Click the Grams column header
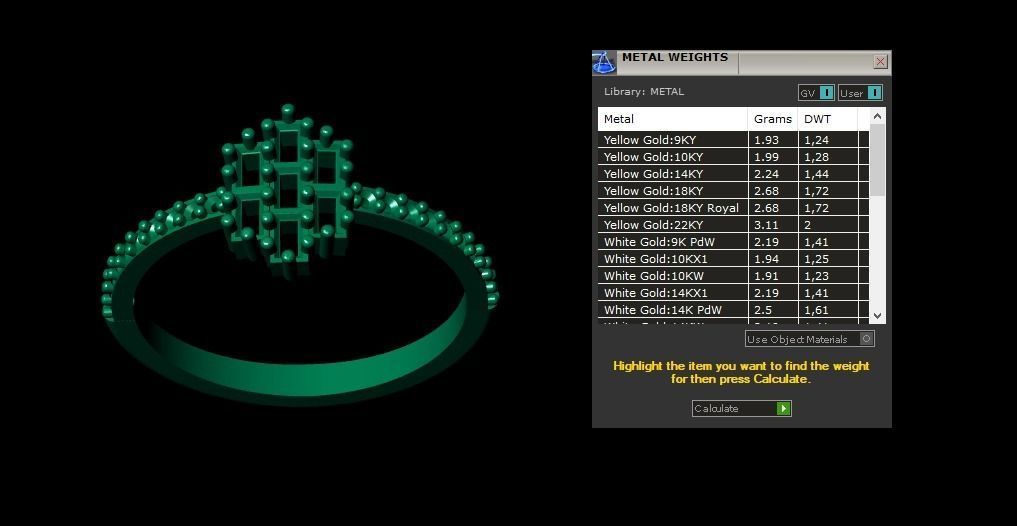This screenshot has width=1017, height=526. pyautogui.click(x=773, y=119)
